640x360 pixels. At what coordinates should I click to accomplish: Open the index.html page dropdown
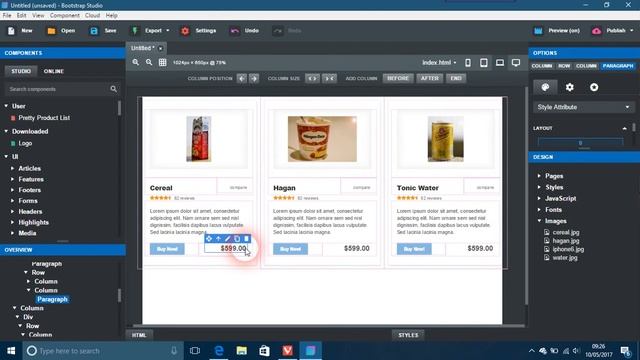click(x=439, y=62)
